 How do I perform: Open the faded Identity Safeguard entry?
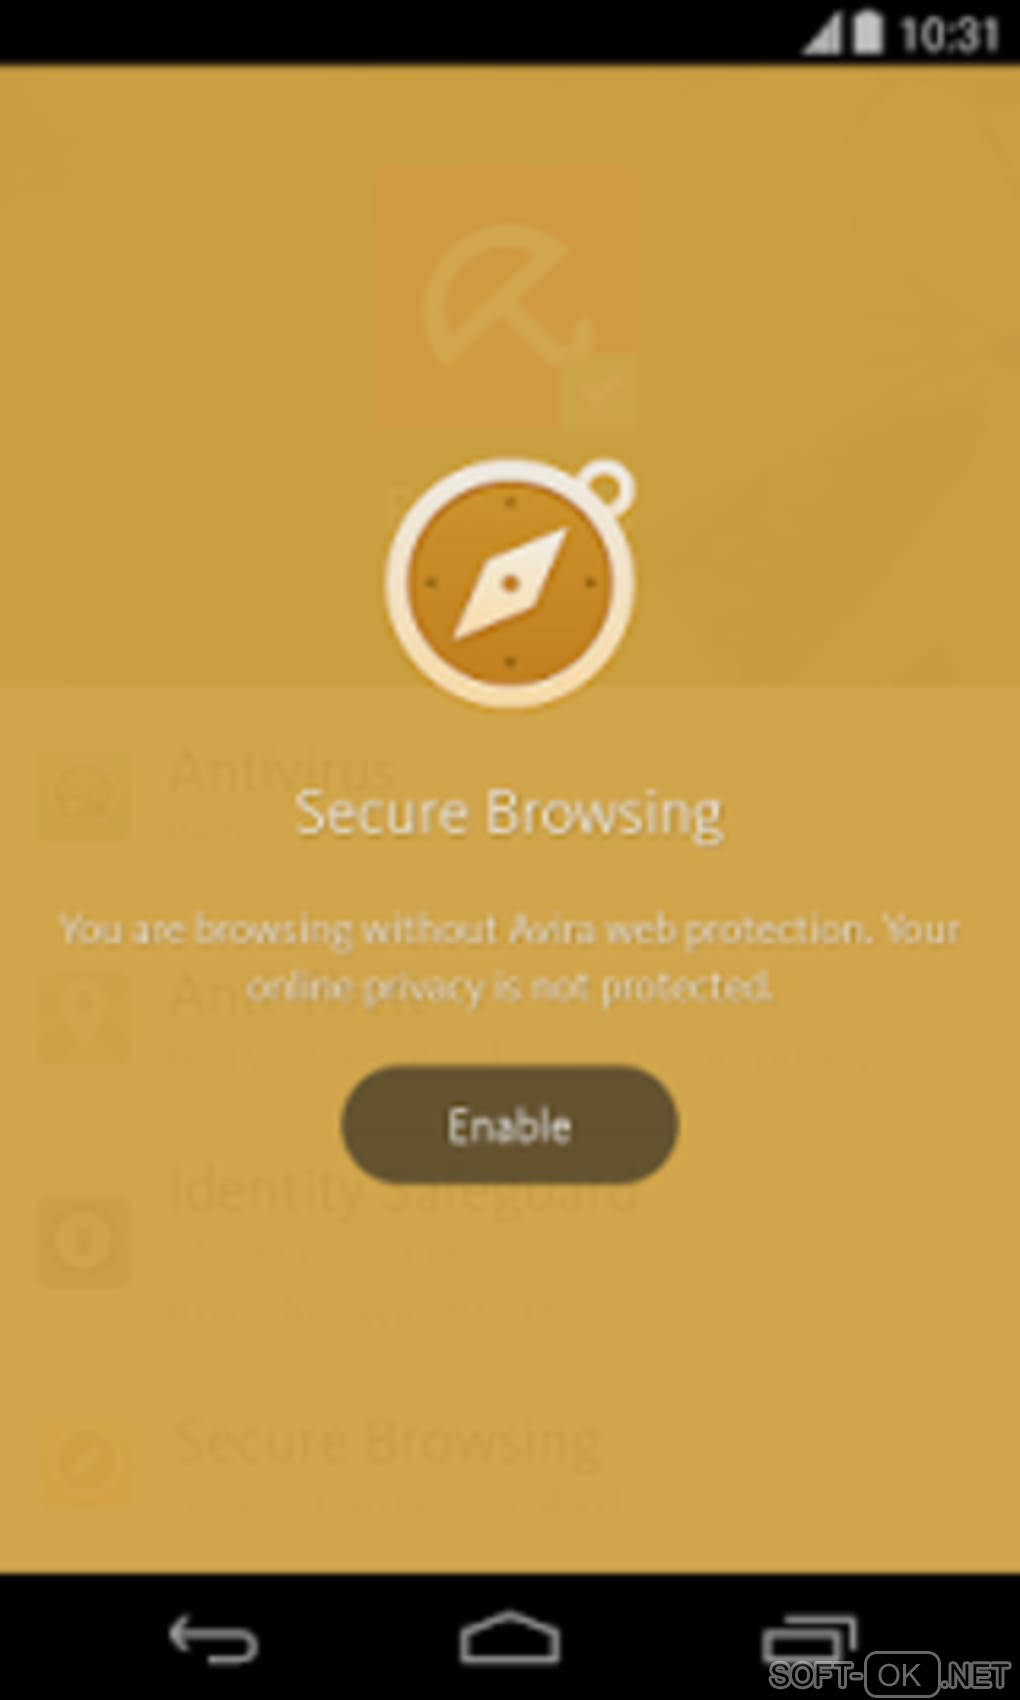(x=402, y=1190)
